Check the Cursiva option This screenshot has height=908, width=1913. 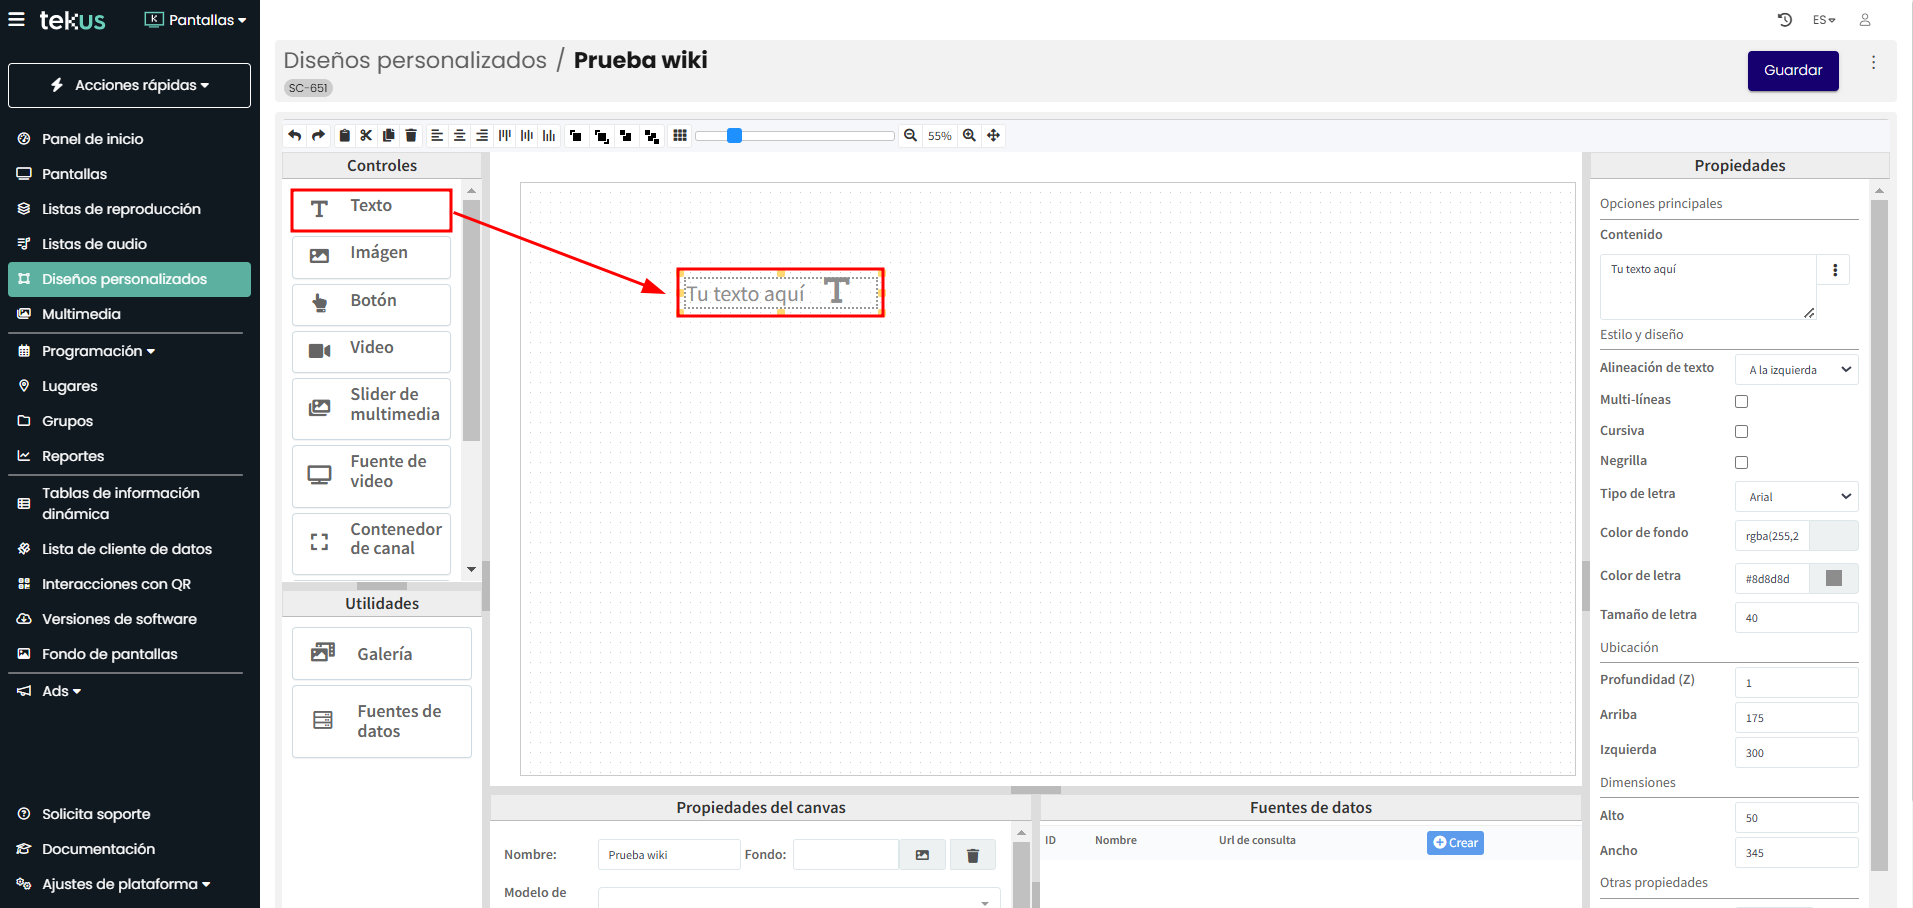tap(1741, 432)
